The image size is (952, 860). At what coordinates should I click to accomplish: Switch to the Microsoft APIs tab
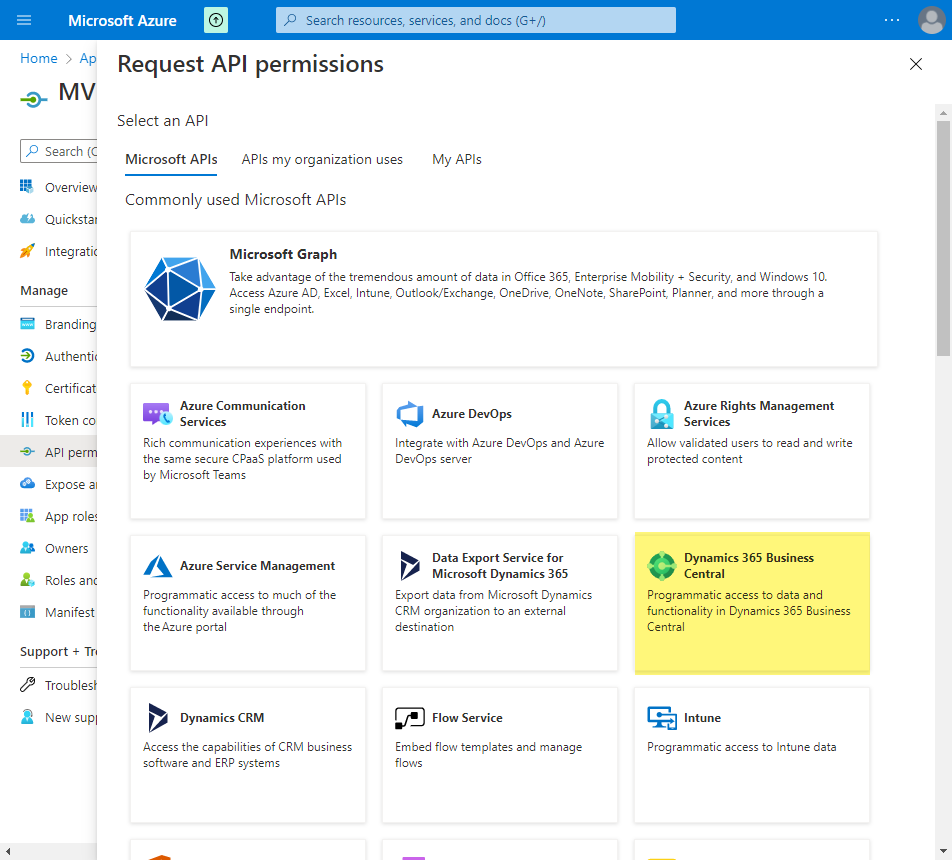[x=171, y=160]
